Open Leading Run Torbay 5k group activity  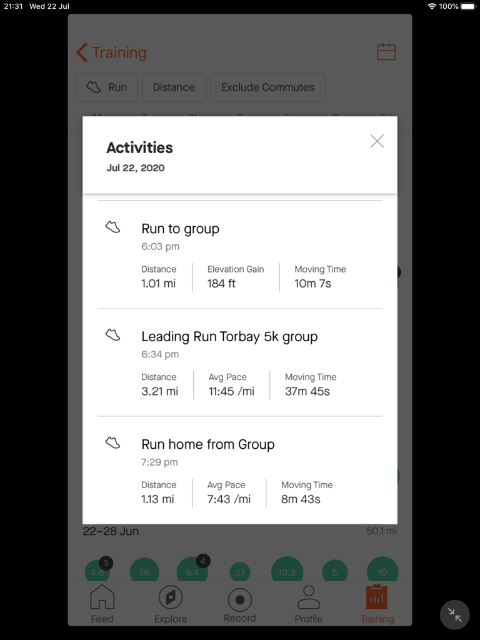(x=240, y=362)
